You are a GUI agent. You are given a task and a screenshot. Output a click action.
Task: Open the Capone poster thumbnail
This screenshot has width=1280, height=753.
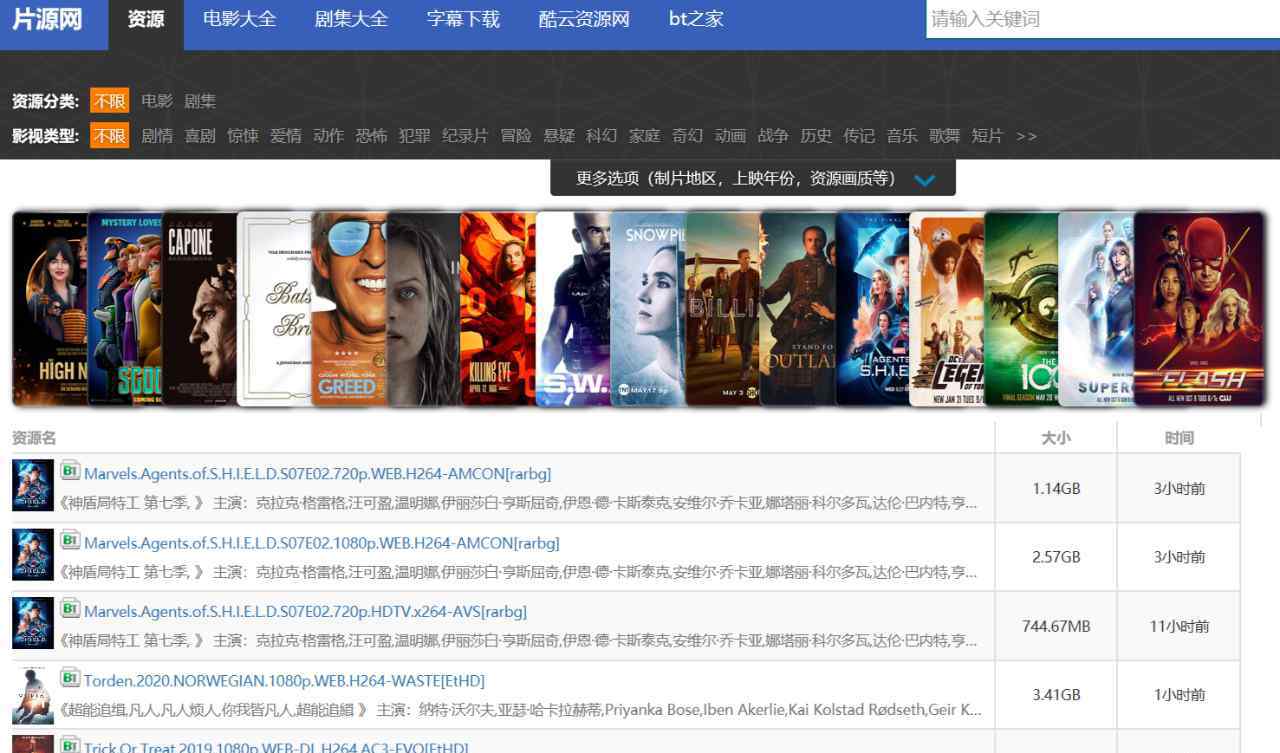(200, 309)
